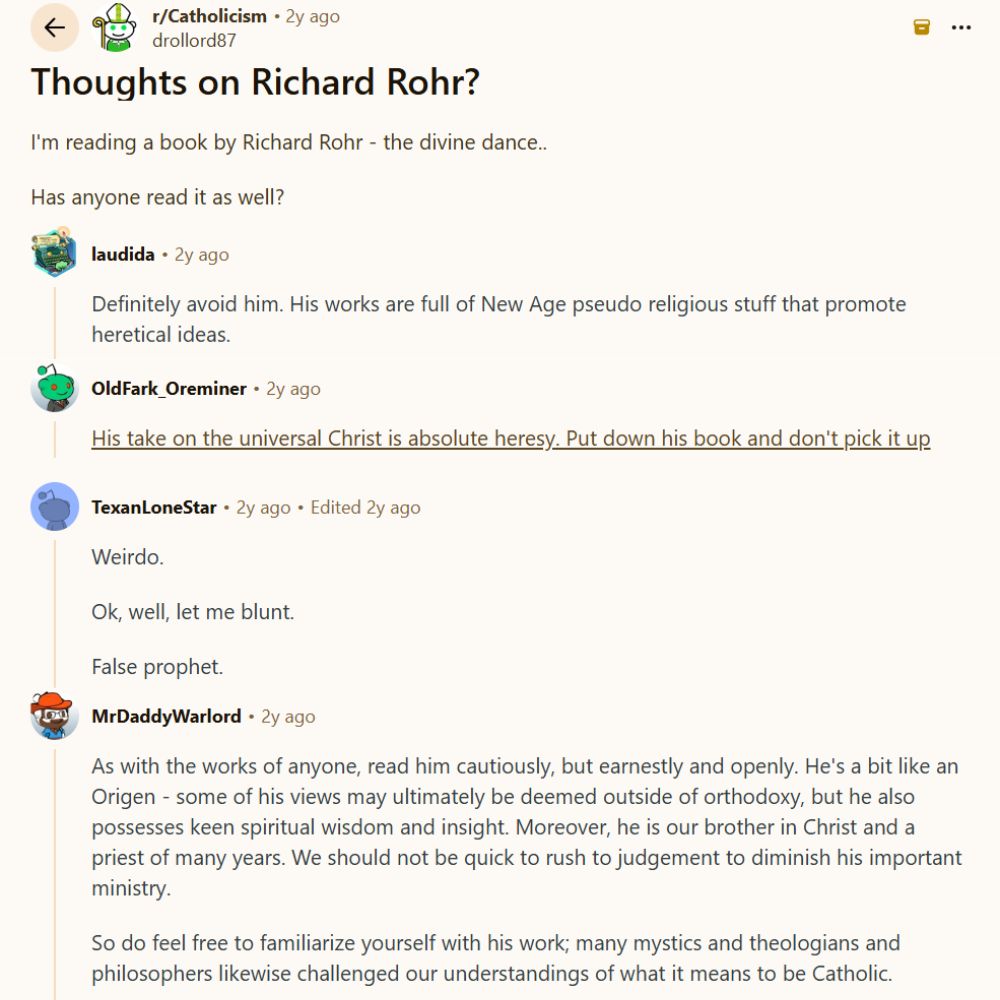Open the post overflow menu via three dots
The image size is (1000, 1000).
pos(959,28)
